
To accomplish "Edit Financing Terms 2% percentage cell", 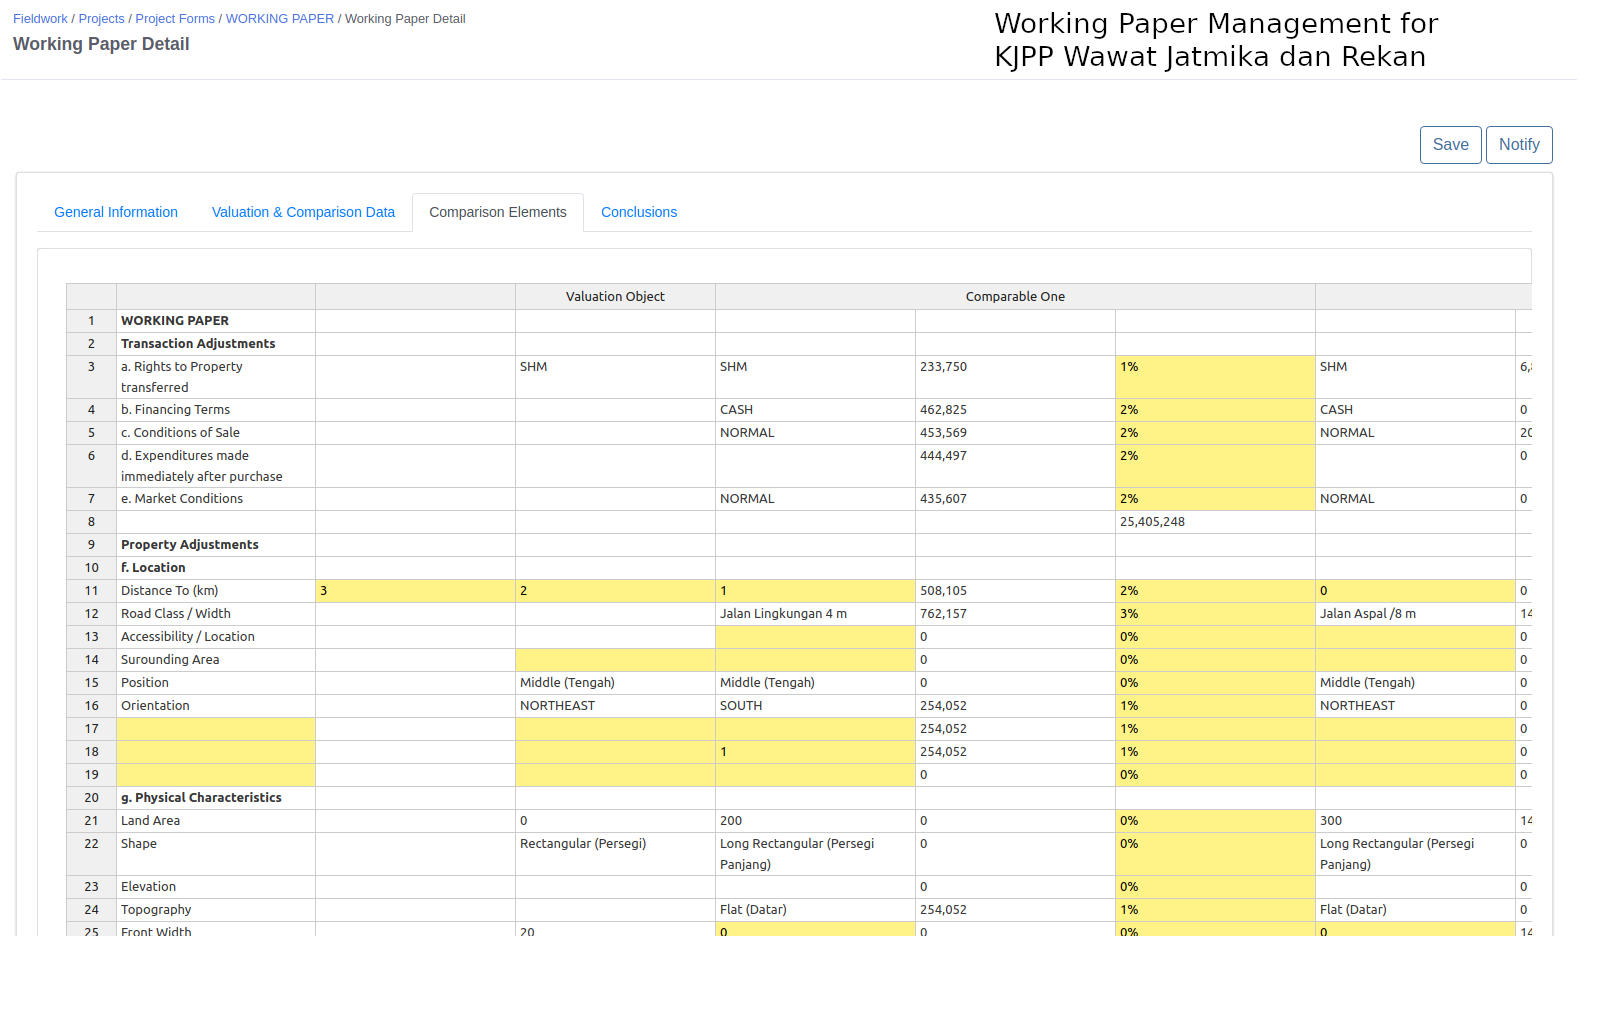I will pos(1214,410).
